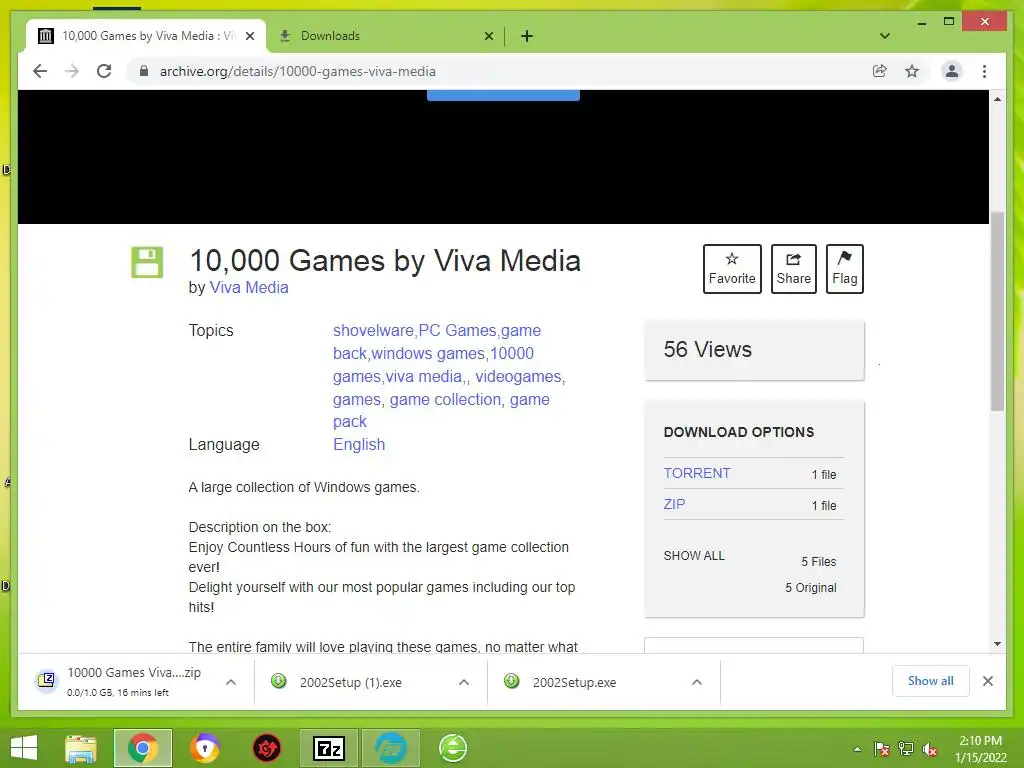The height and width of the screenshot is (768, 1024).
Task: Open the blue window taskbar icon
Action: pyautogui.click(x=391, y=748)
